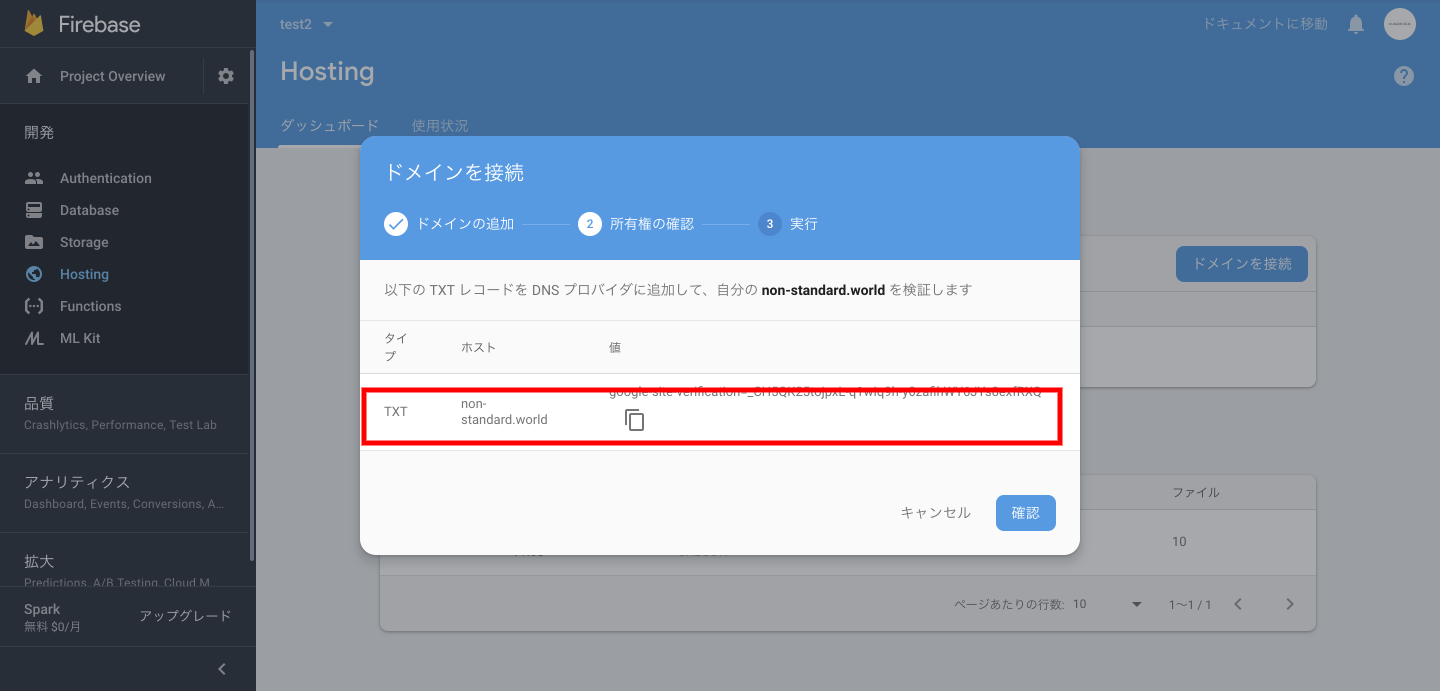Click the Functions brackets icon

34,306
